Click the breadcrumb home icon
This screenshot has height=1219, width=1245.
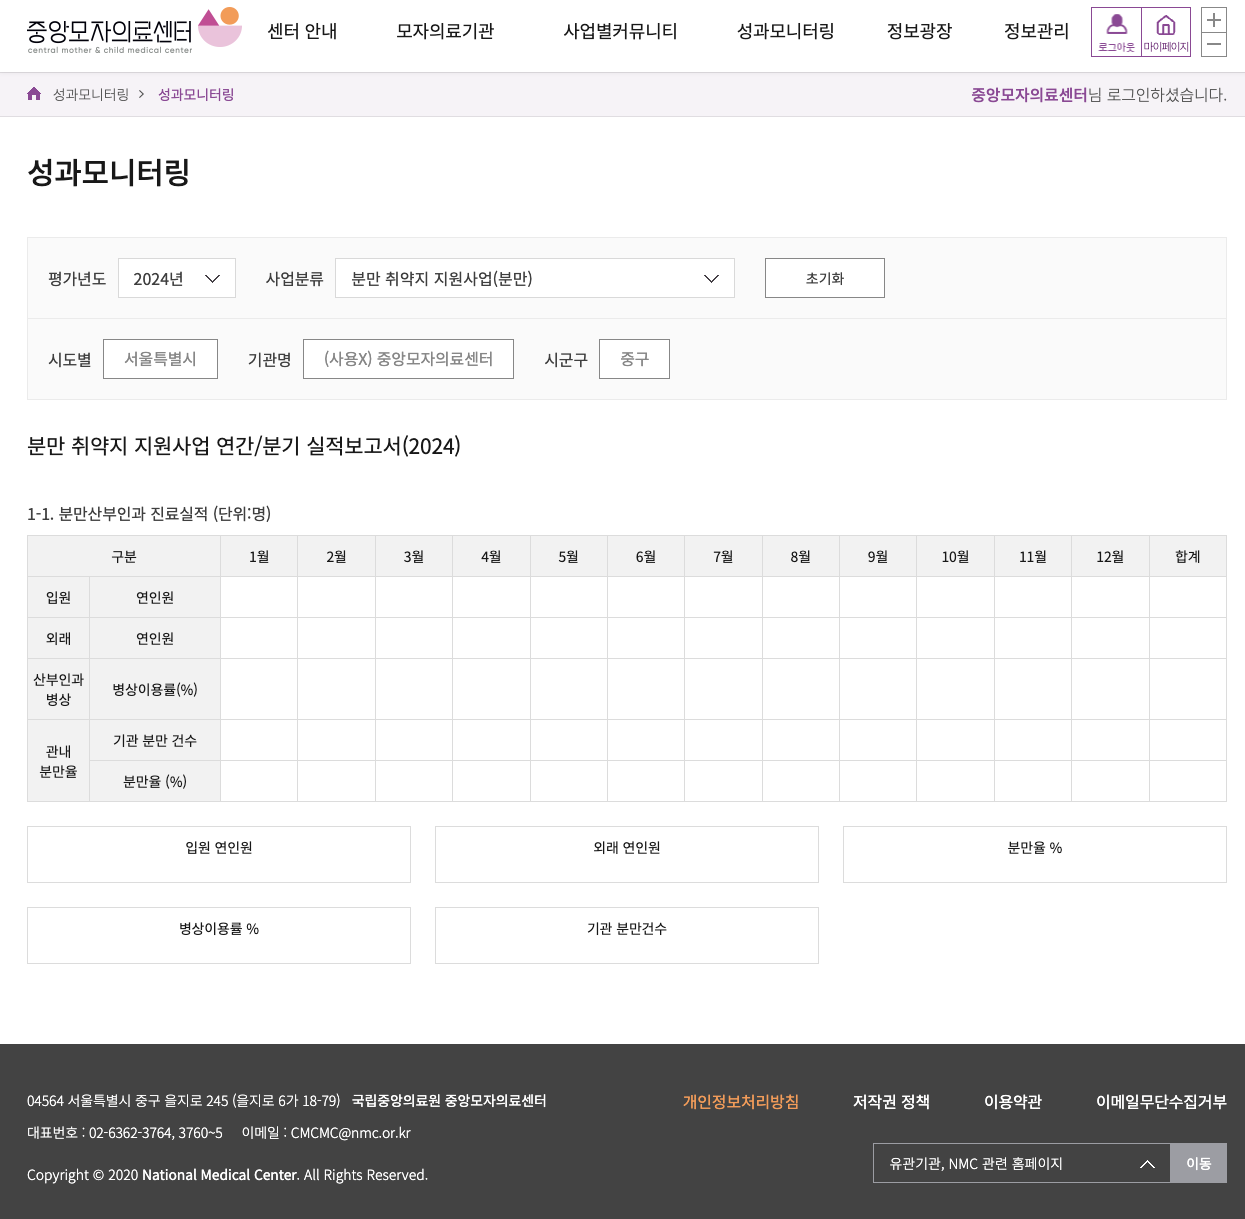(34, 94)
